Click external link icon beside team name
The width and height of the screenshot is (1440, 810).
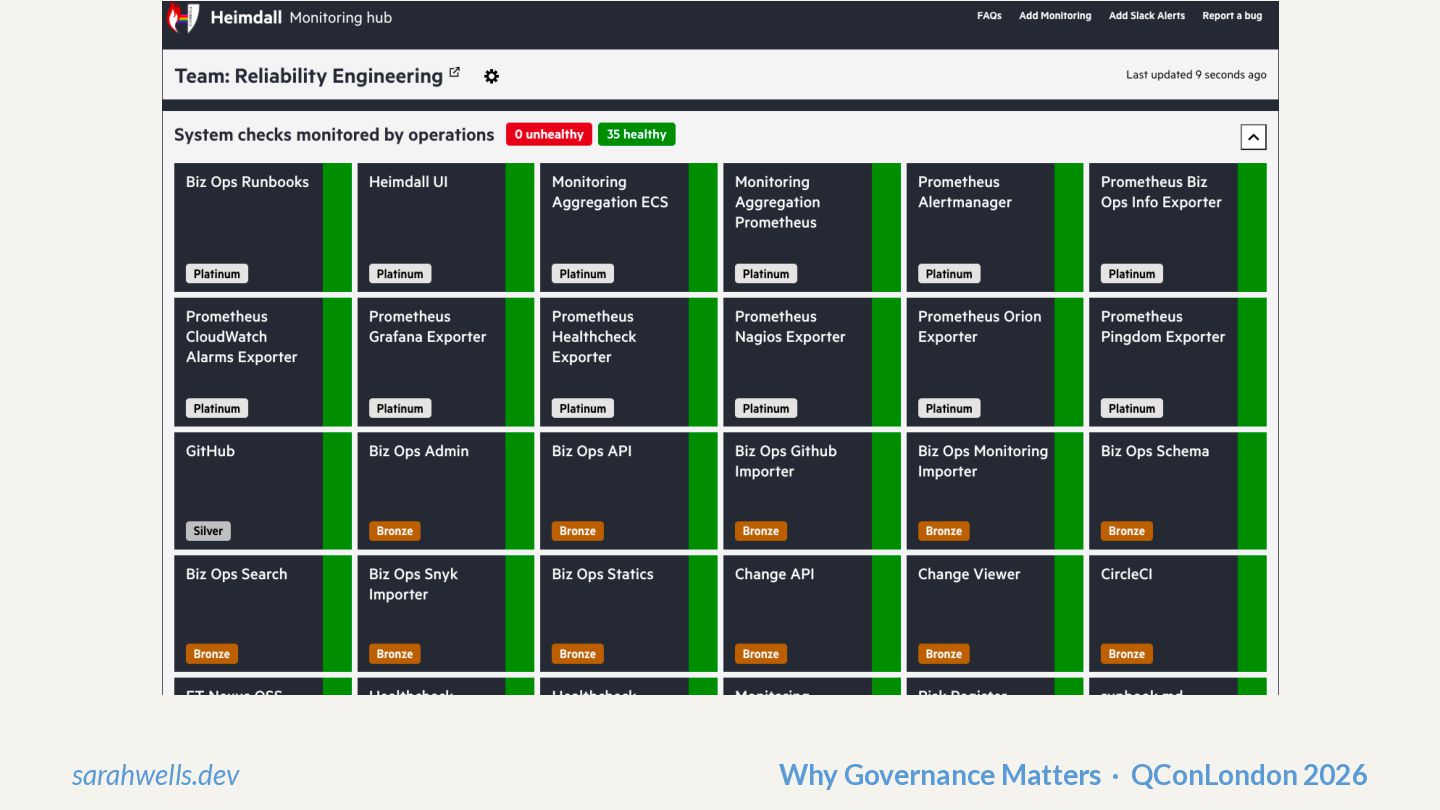click(x=455, y=73)
